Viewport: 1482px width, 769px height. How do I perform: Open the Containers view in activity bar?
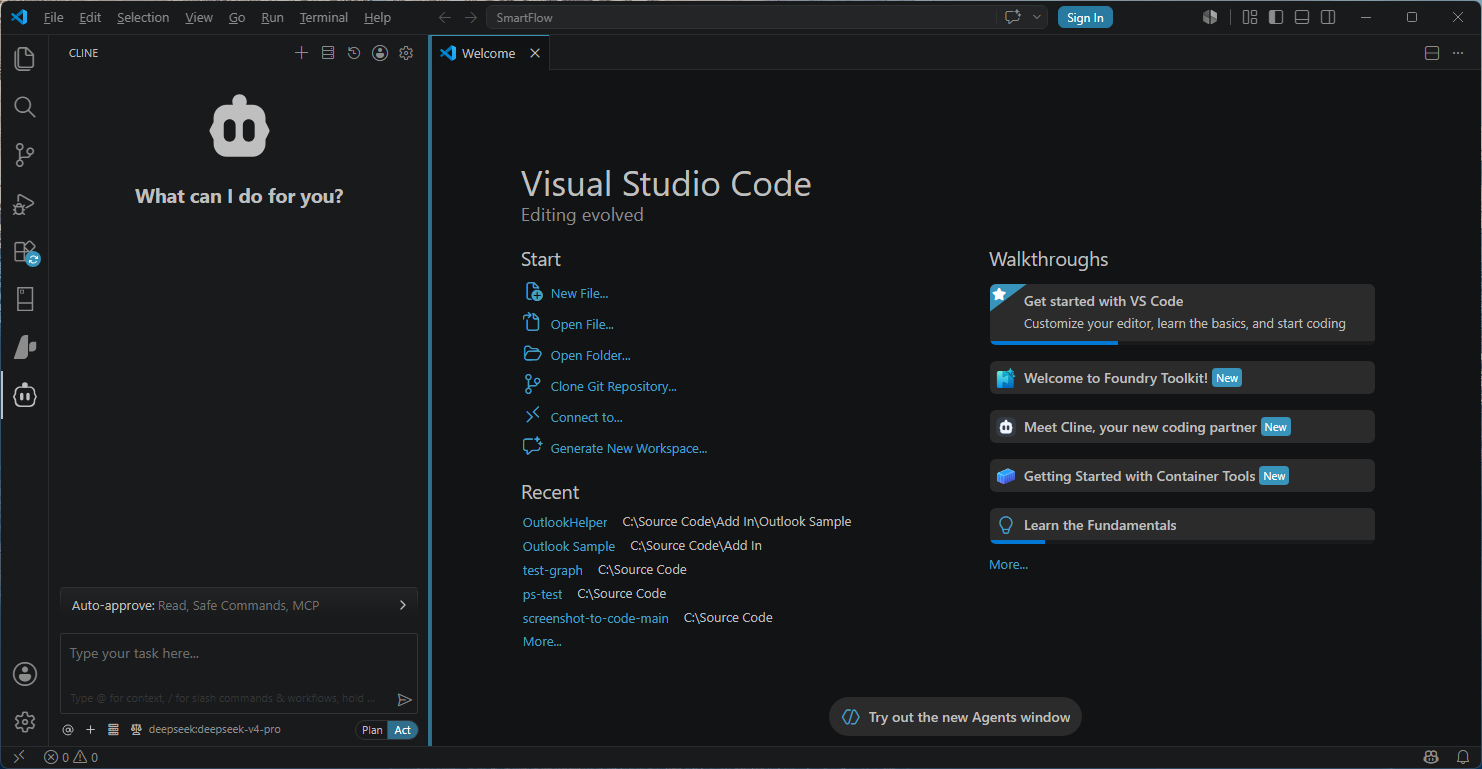click(24, 300)
